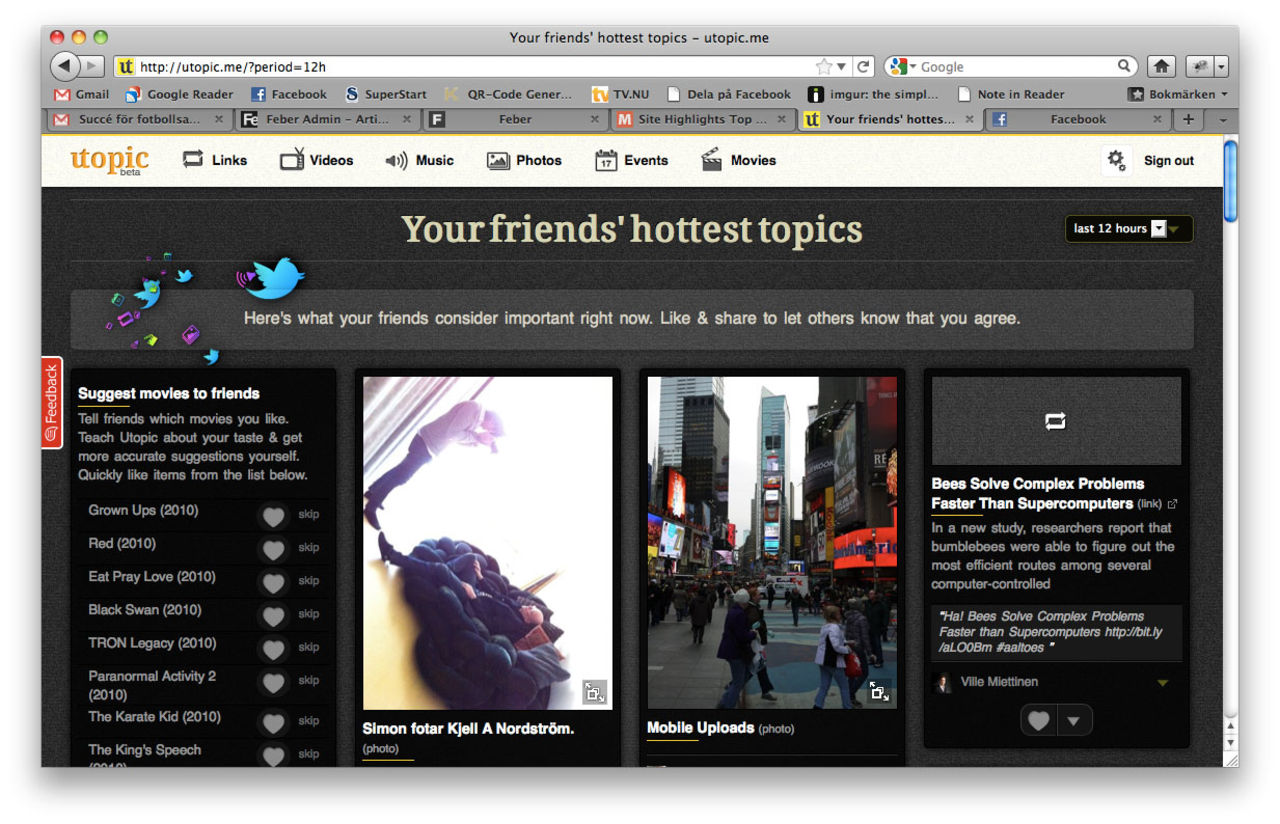Click the Sign out link
Screen dimensions: 1280x824
[1168, 160]
